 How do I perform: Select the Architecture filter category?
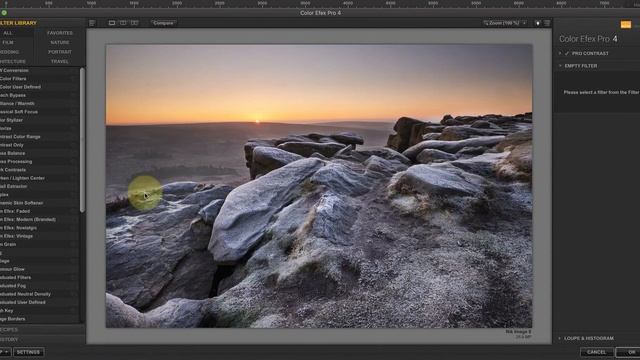coord(13,62)
